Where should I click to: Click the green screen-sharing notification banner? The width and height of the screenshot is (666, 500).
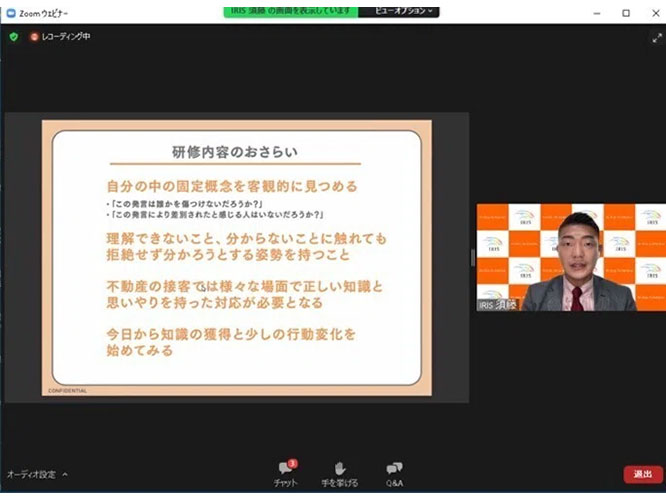tap(290, 10)
